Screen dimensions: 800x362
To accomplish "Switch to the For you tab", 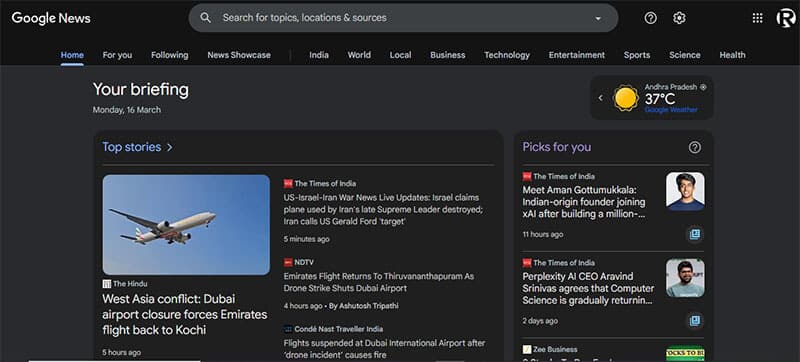I will [x=117, y=55].
